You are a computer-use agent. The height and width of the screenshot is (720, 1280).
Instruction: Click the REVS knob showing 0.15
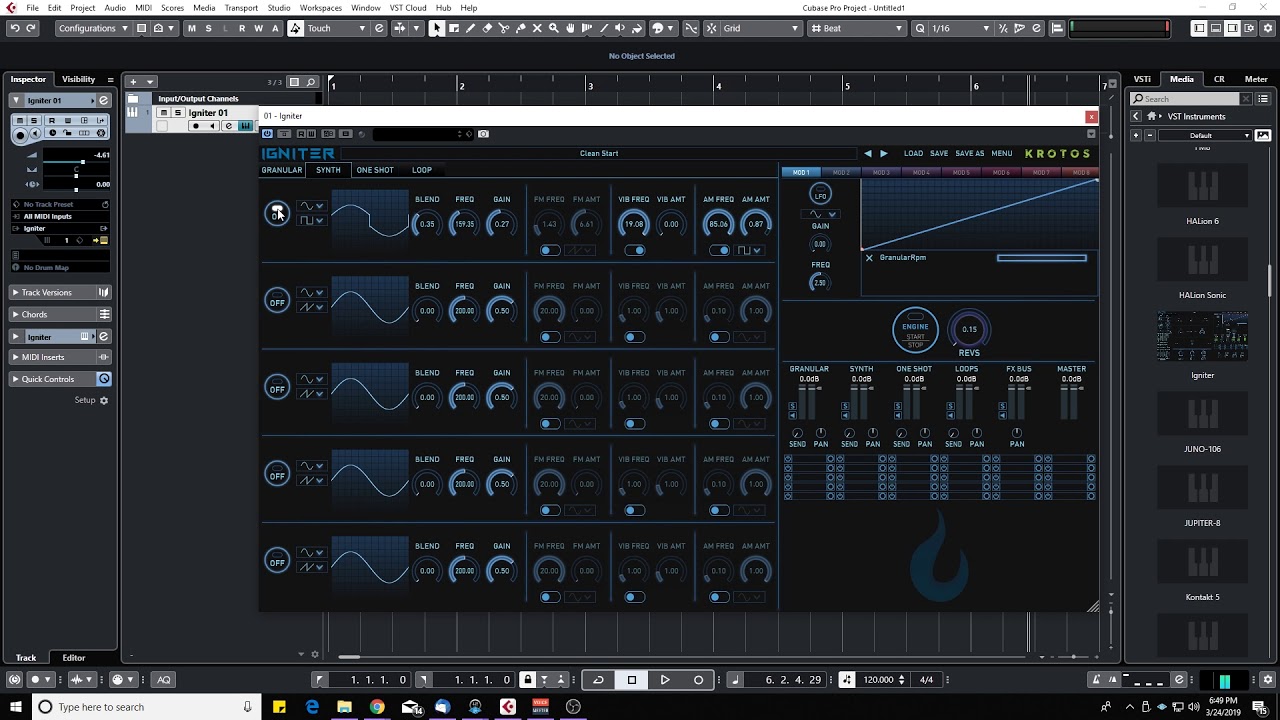(969, 329)
